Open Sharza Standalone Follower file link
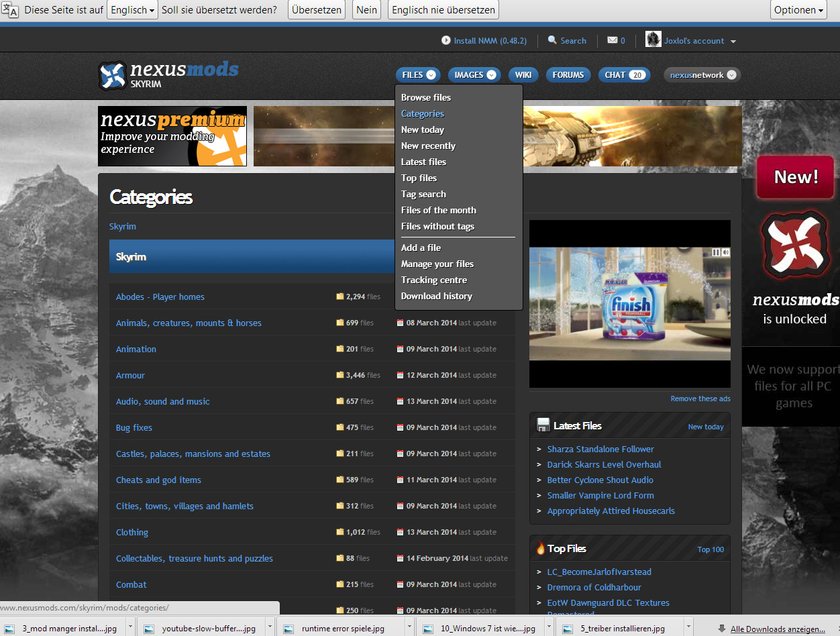This screenshot has height=636, width=840. (600, 449)
